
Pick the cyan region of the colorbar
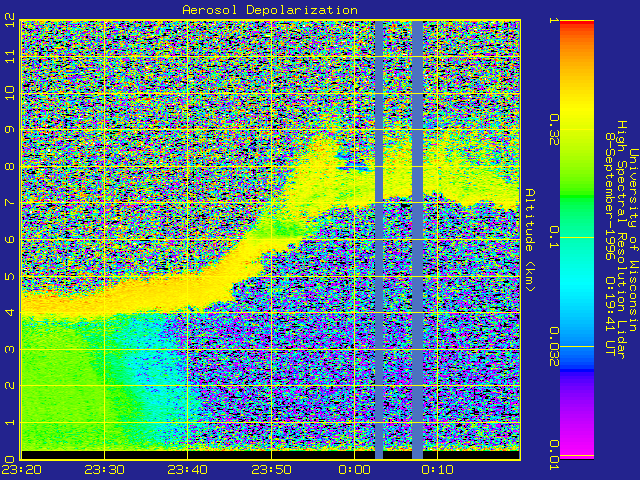tap(577, 282)
